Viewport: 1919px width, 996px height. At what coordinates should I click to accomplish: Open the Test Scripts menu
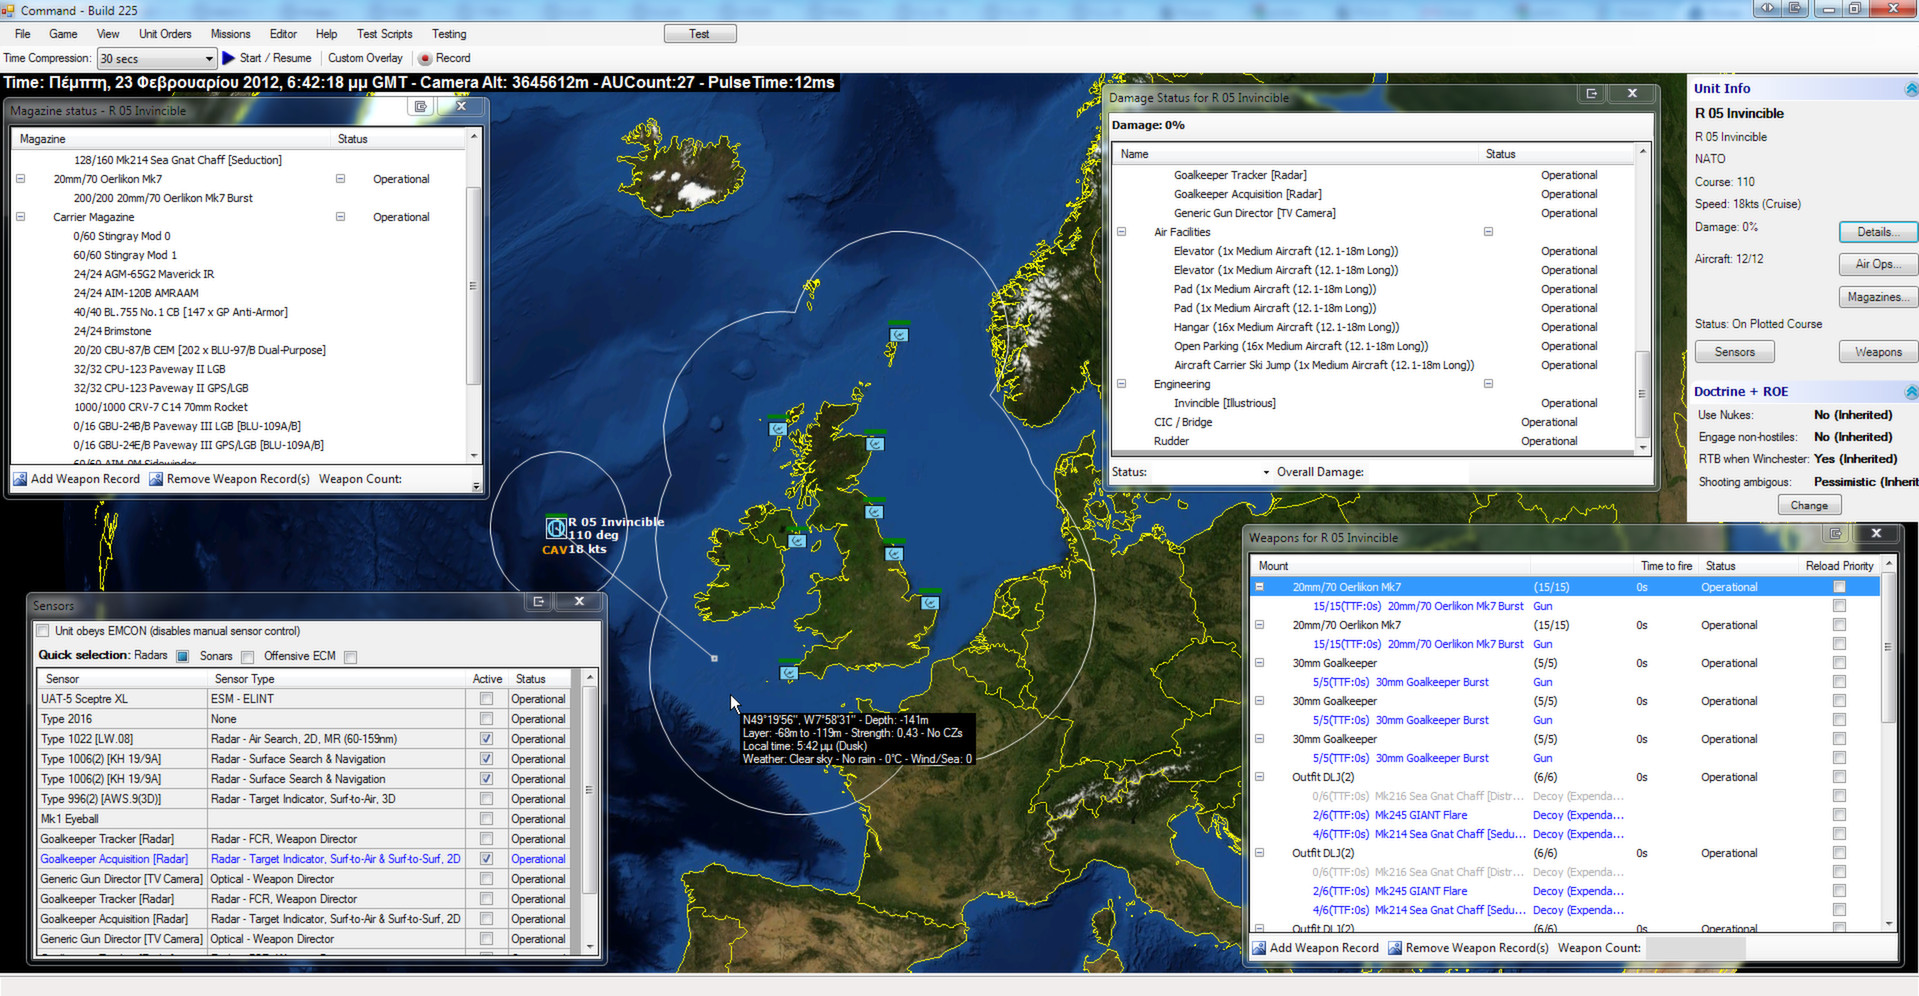click(x=384, y=33)
